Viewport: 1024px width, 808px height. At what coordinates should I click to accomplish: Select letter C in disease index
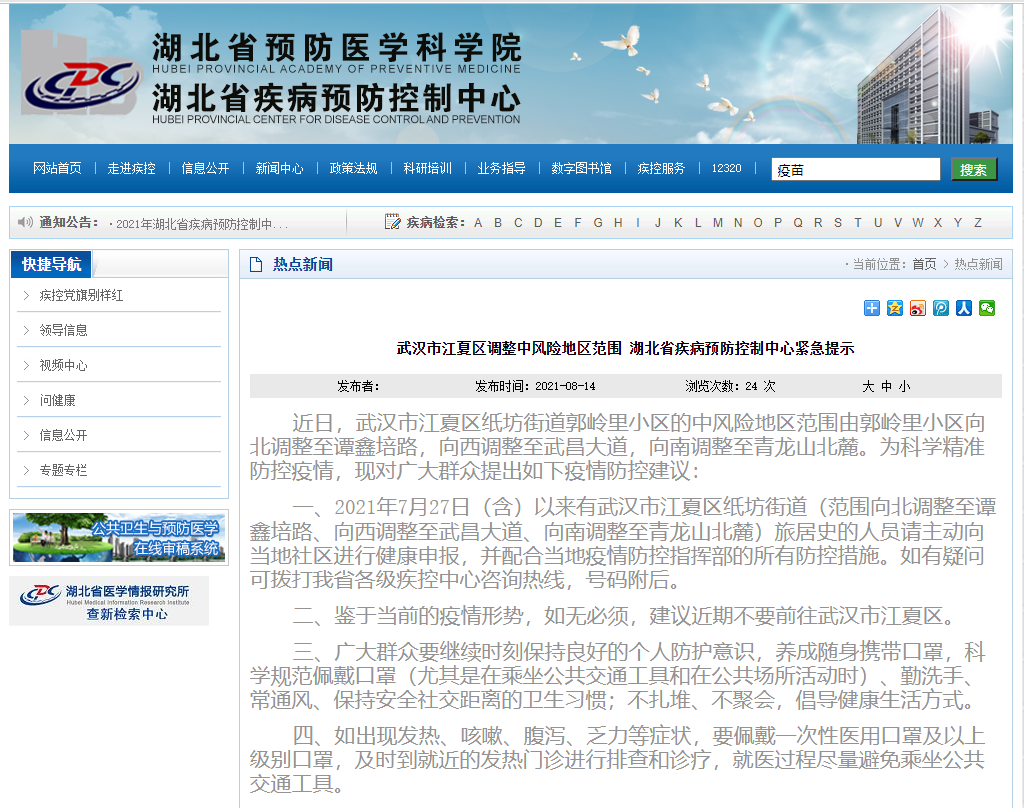(518, 223)
